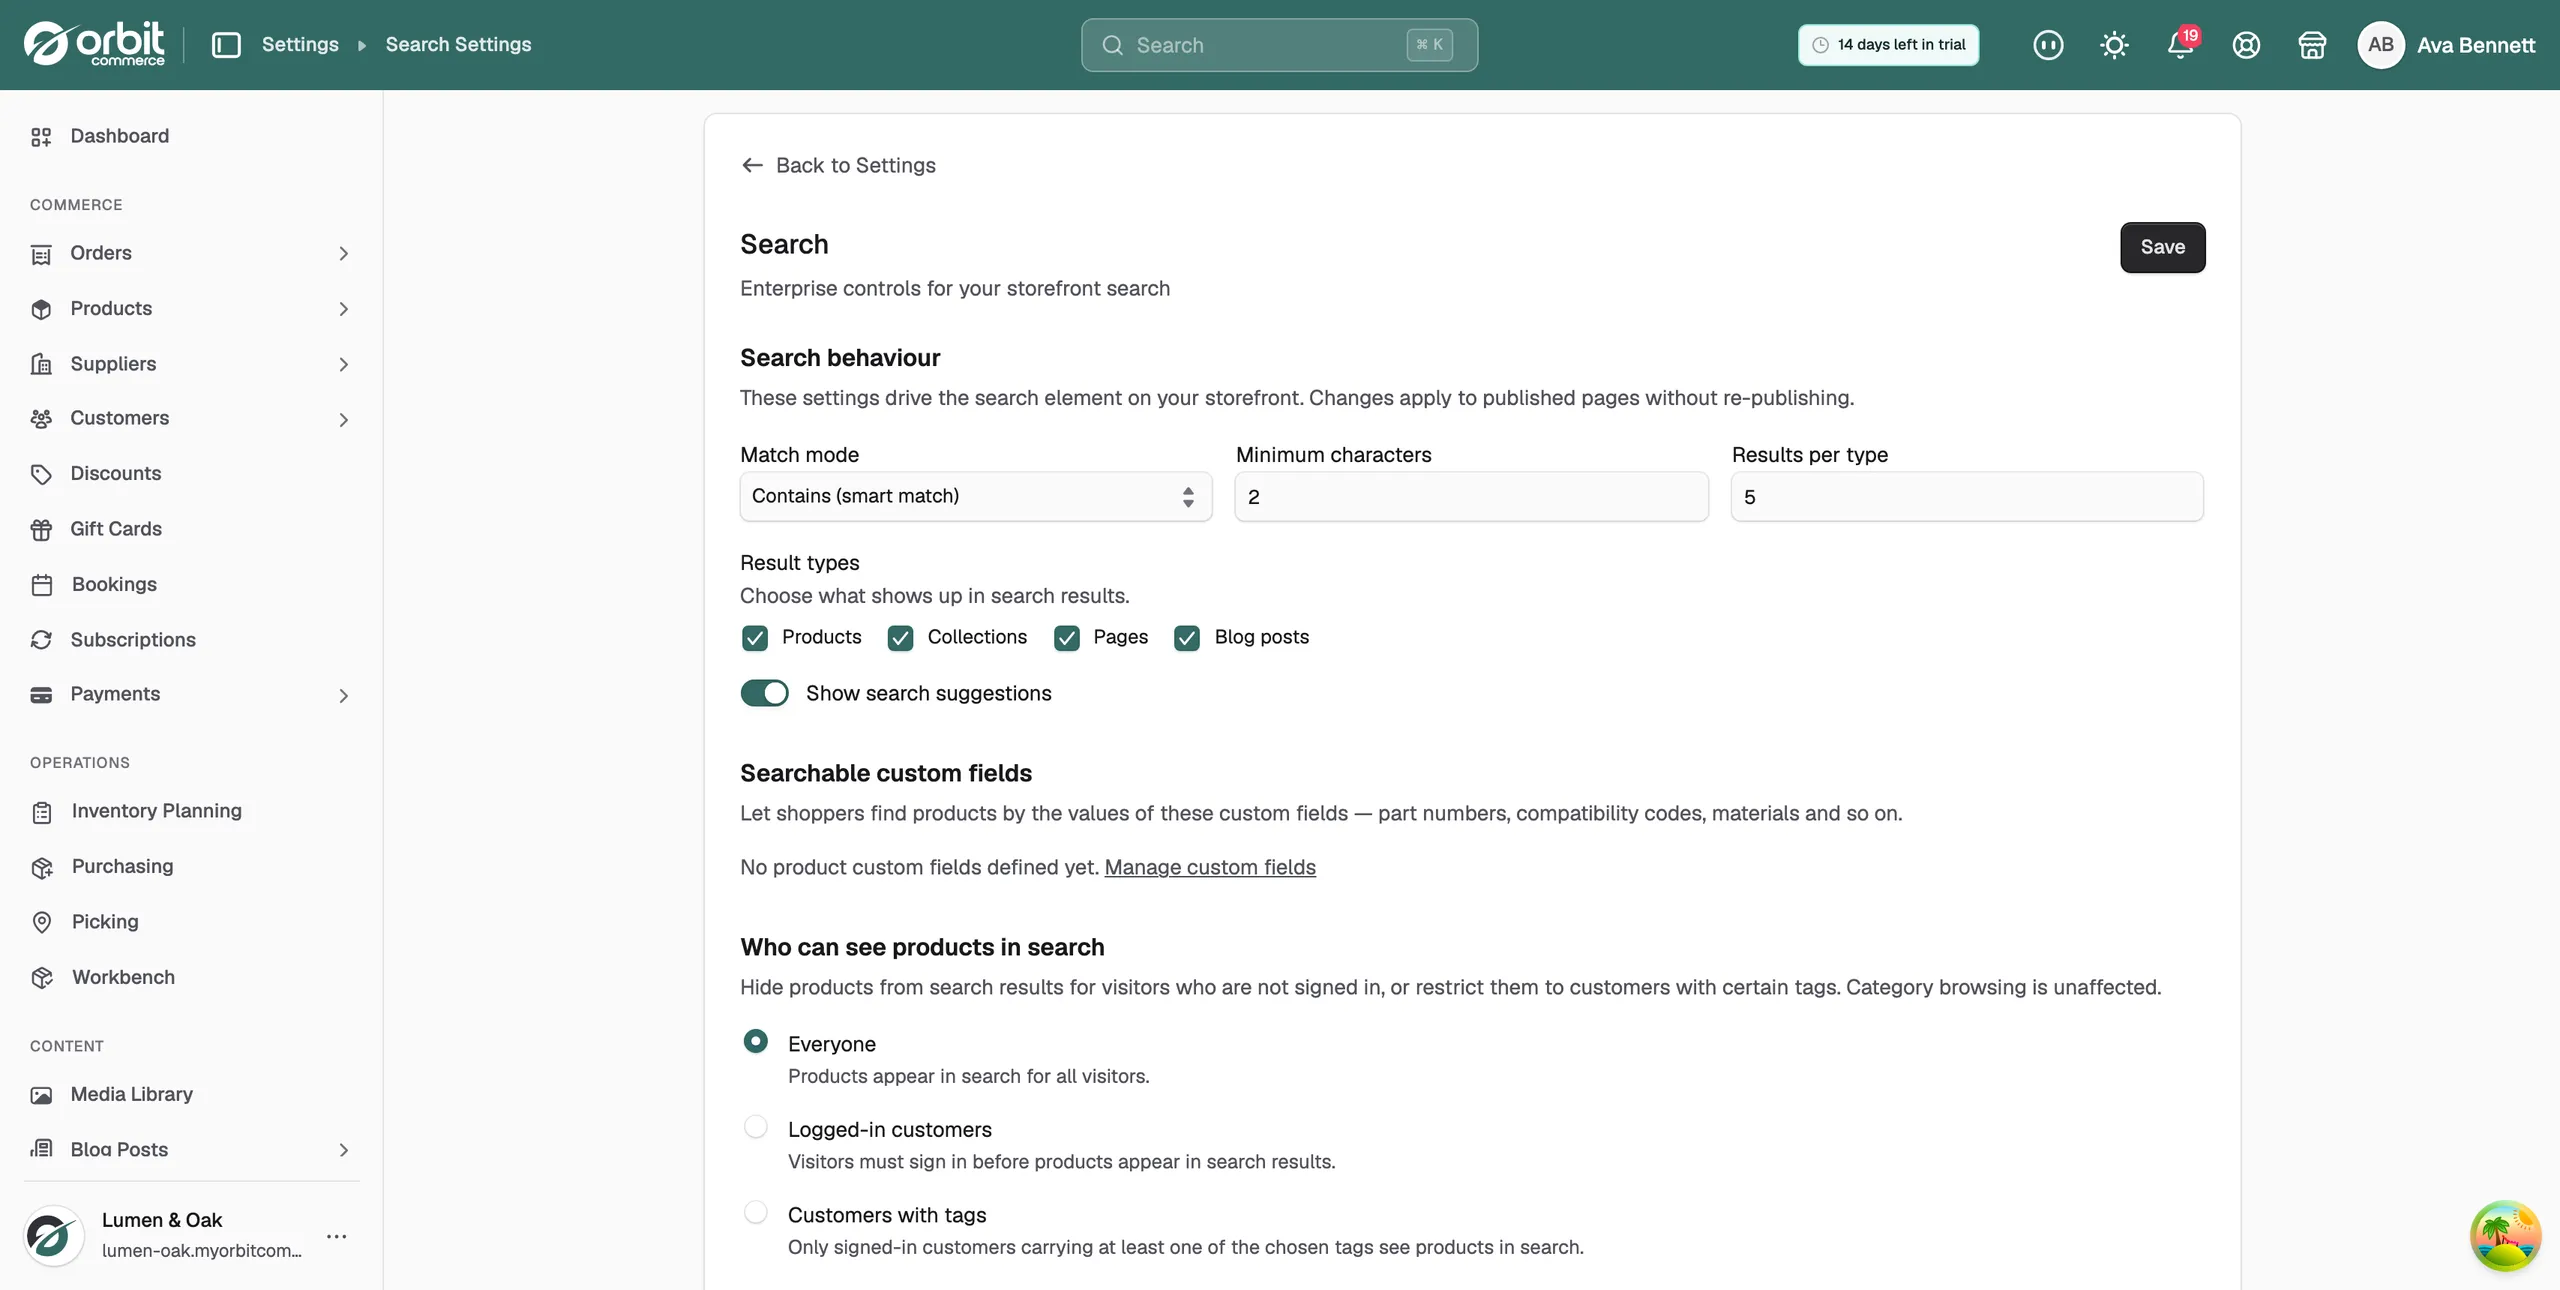Click the Inventory Planning clipboard icon
Viewport: 2560px width, 1290px height.
tap(41, 812)
